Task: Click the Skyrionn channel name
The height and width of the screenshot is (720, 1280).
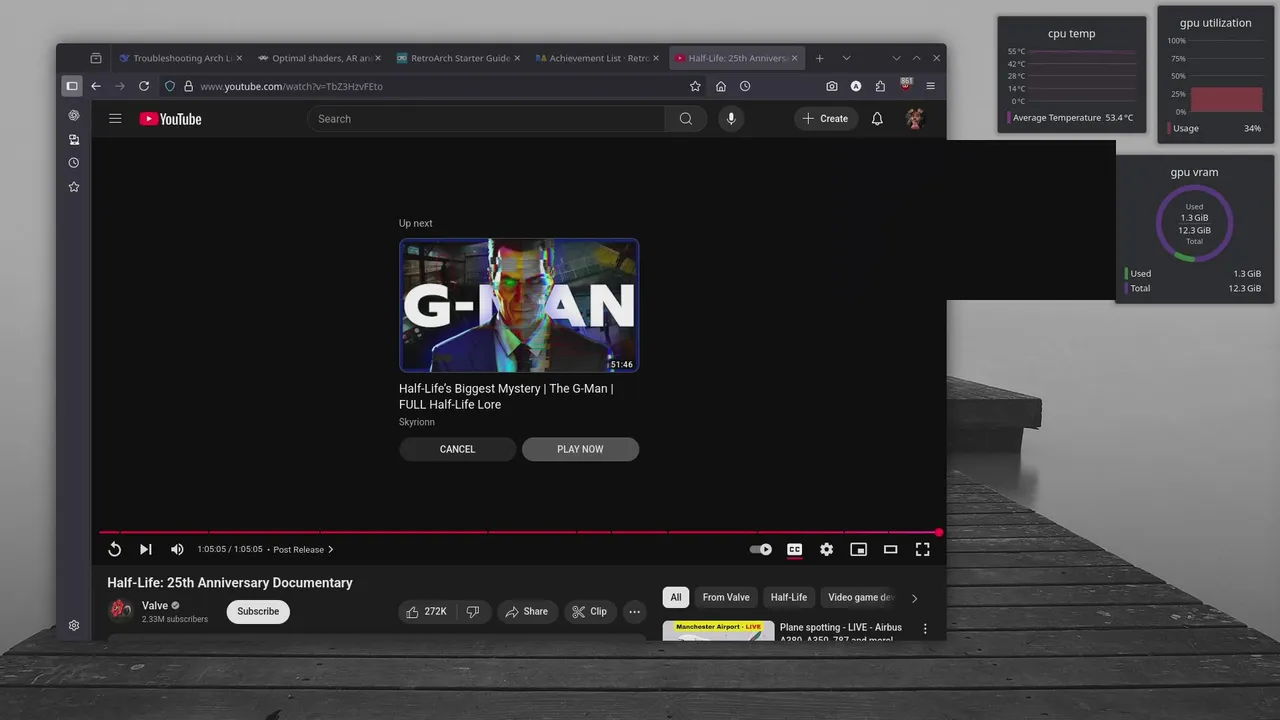Action: point(417,422)
